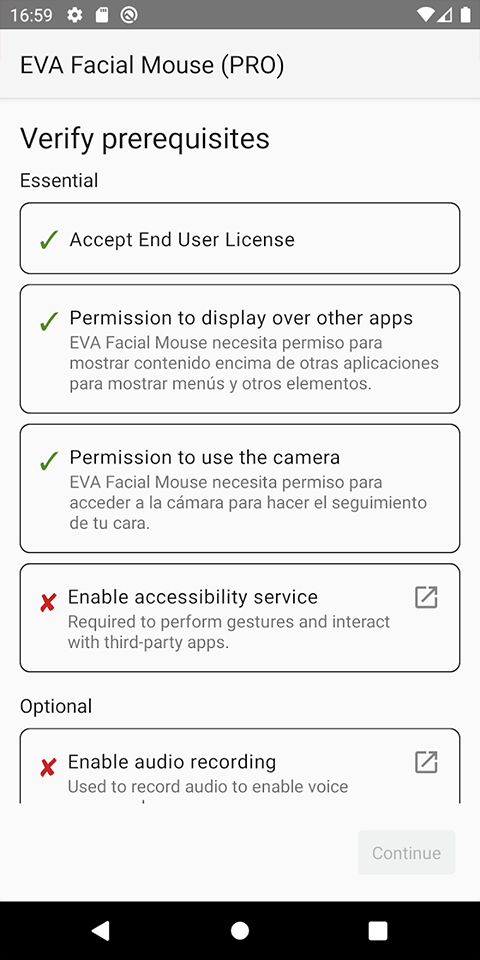
Task: Open the settings gear in status bar
Action: click(x=75, y=15)
